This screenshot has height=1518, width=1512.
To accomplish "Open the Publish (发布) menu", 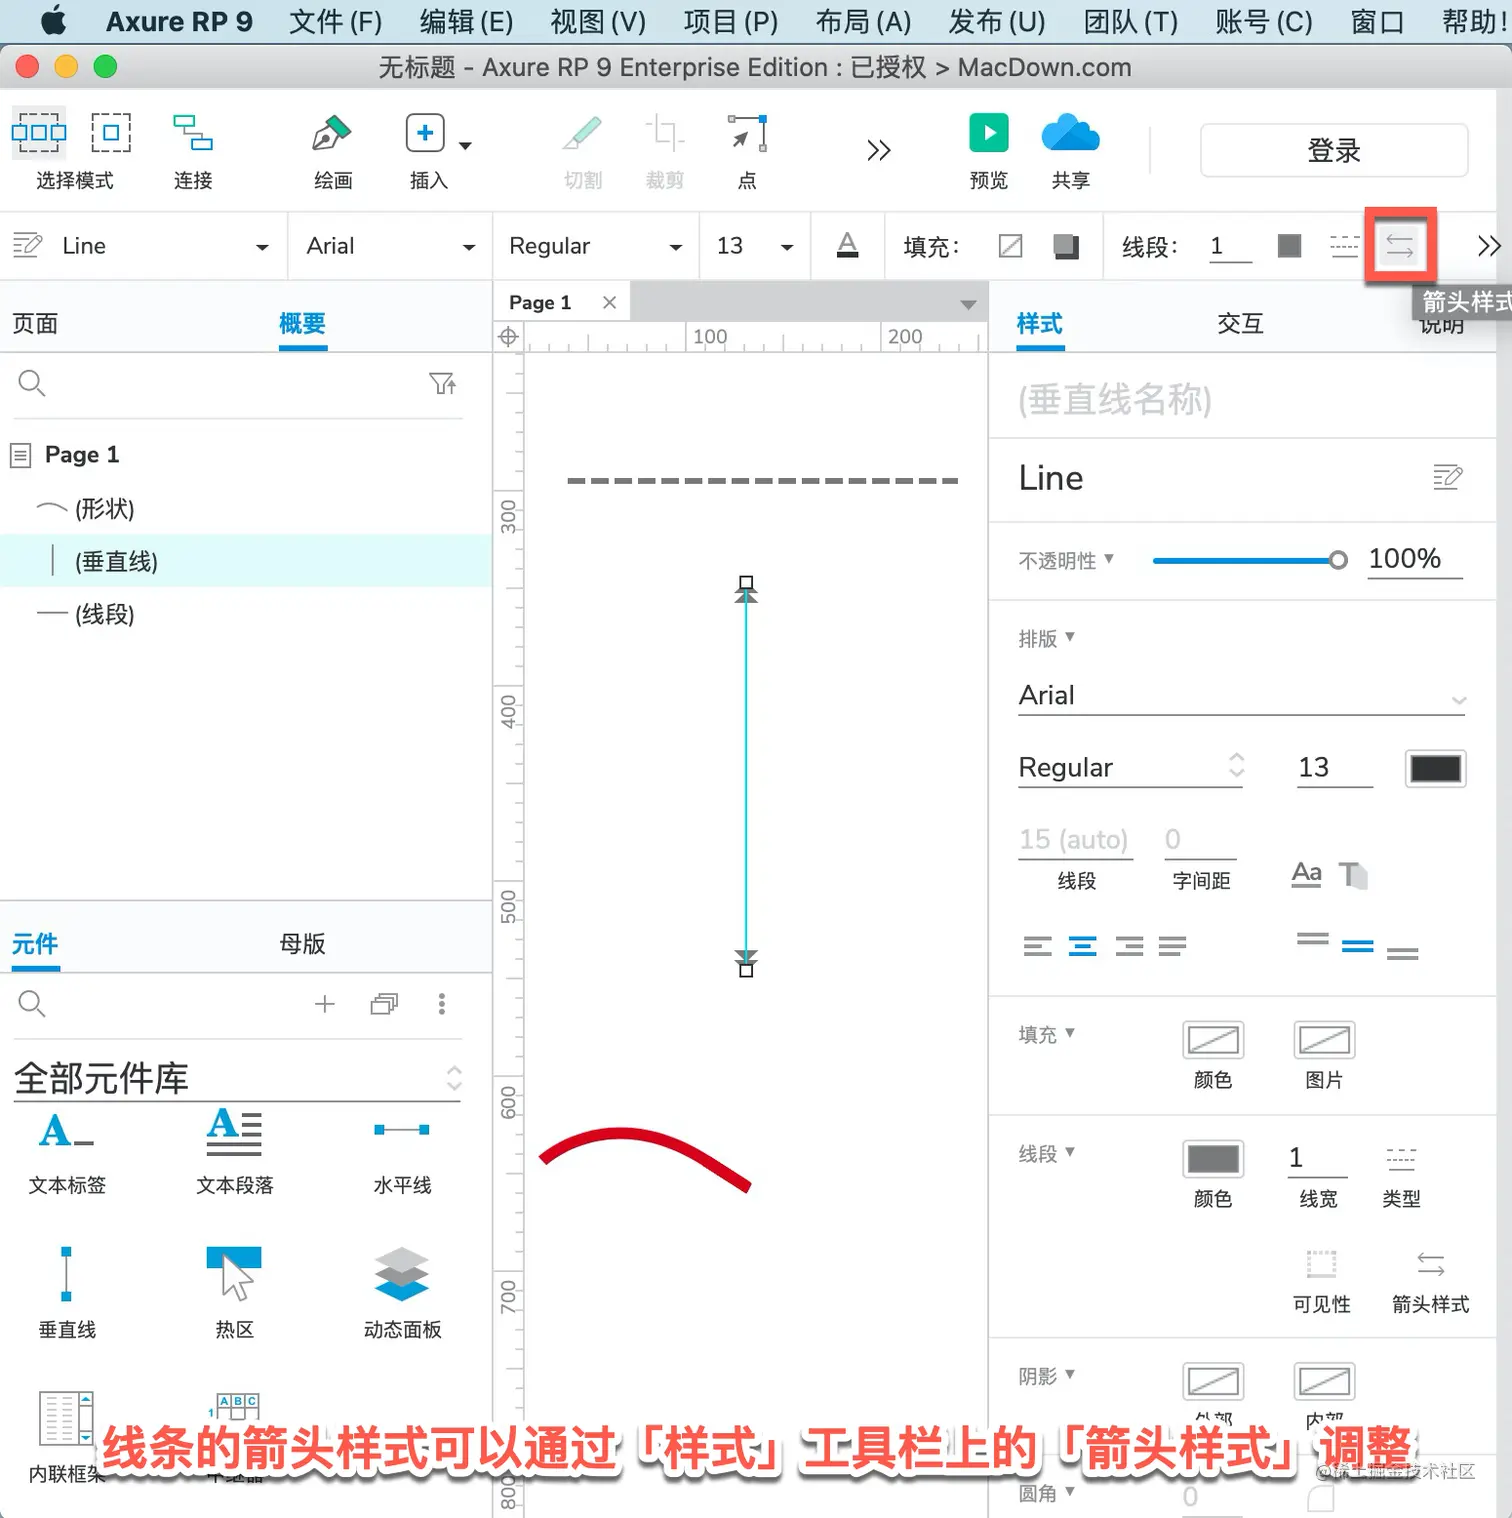I will pos(997,21).
